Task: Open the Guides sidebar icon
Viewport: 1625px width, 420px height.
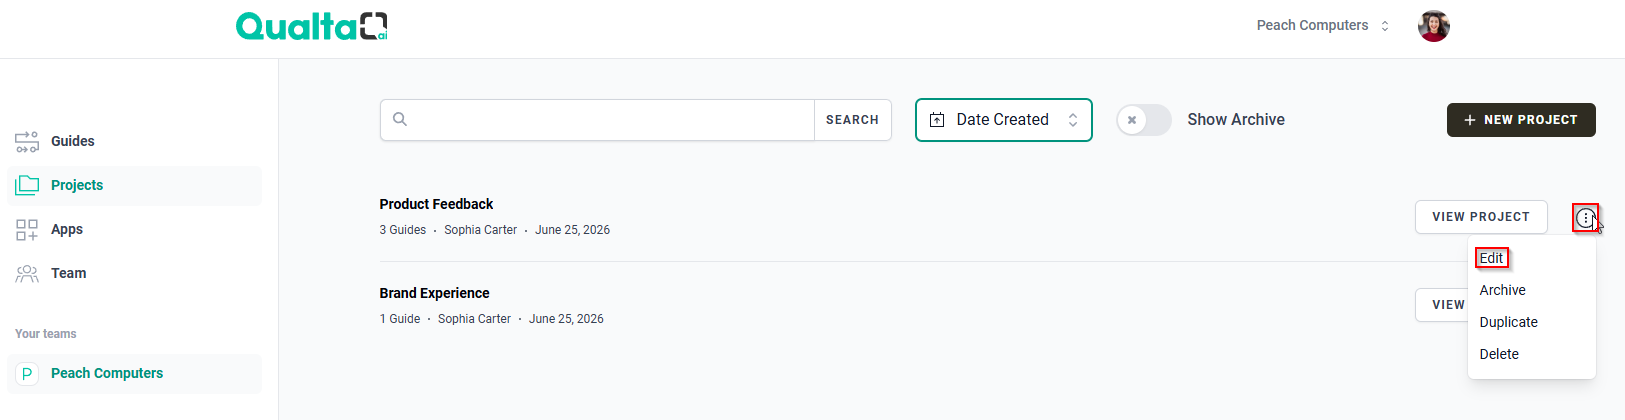Action: [27, 142]
